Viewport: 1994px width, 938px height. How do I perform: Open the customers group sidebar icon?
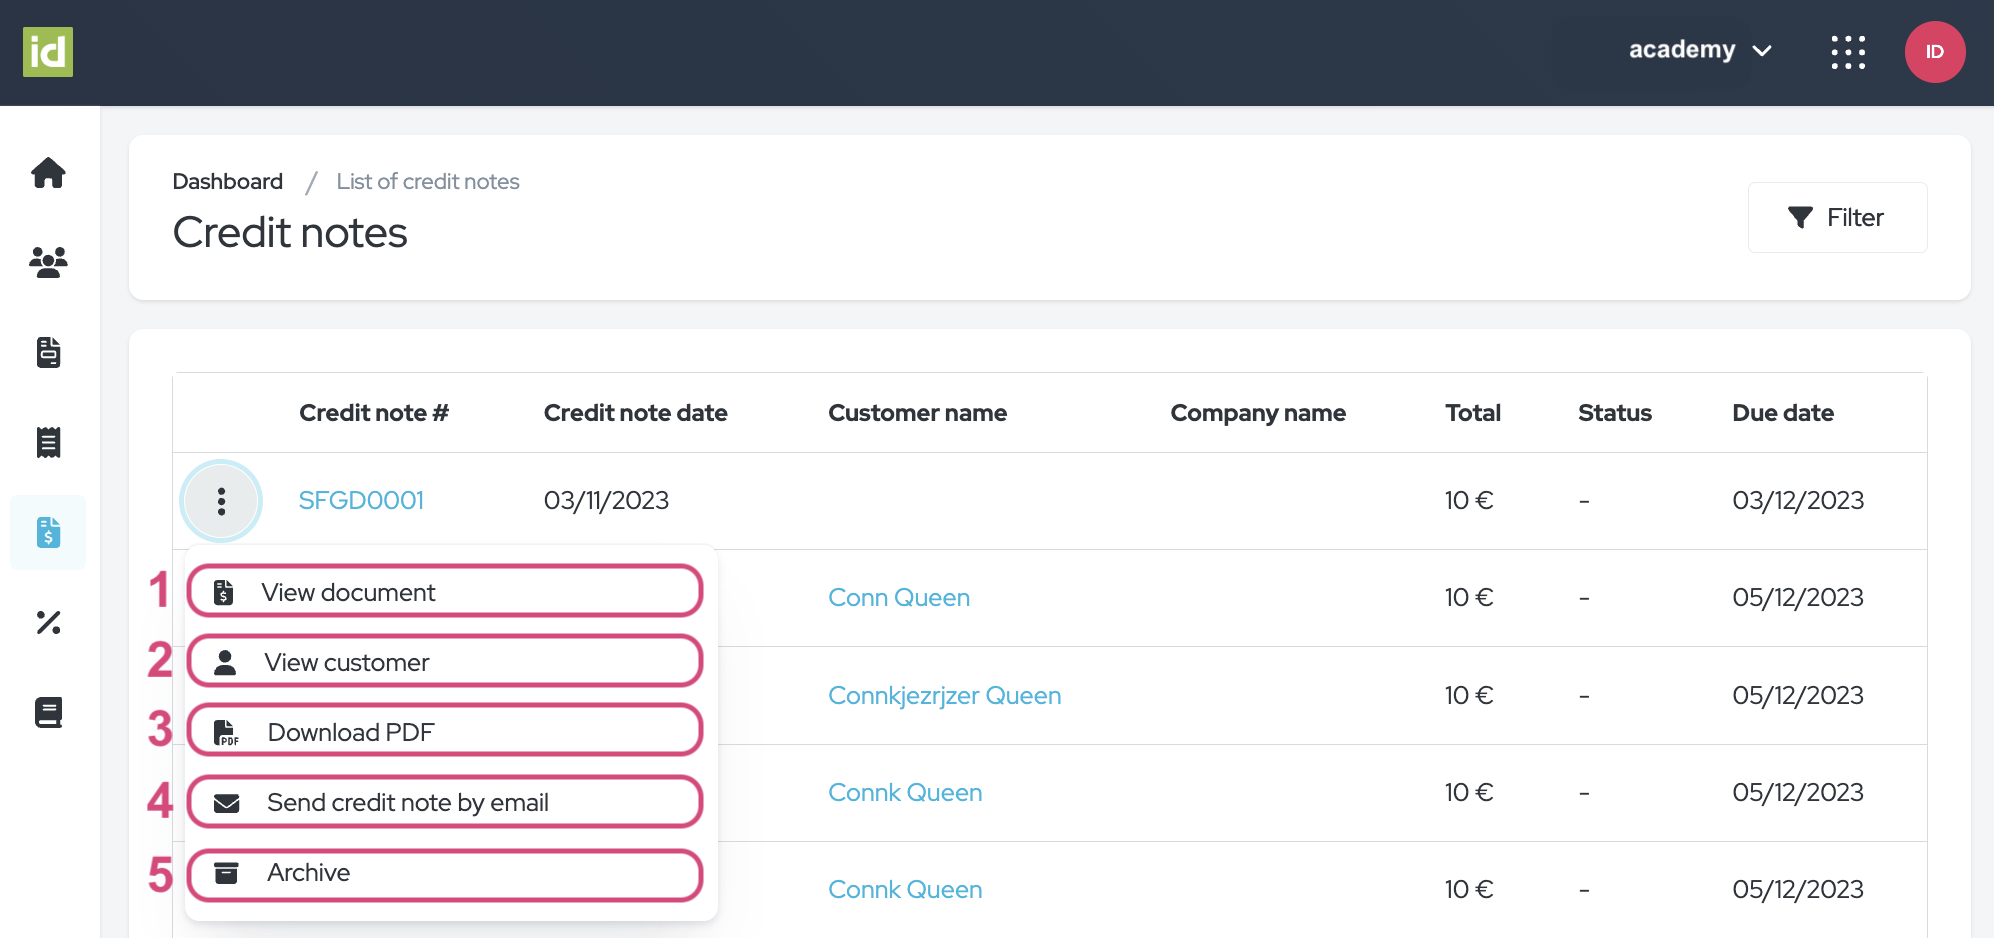tap(48, 262)
